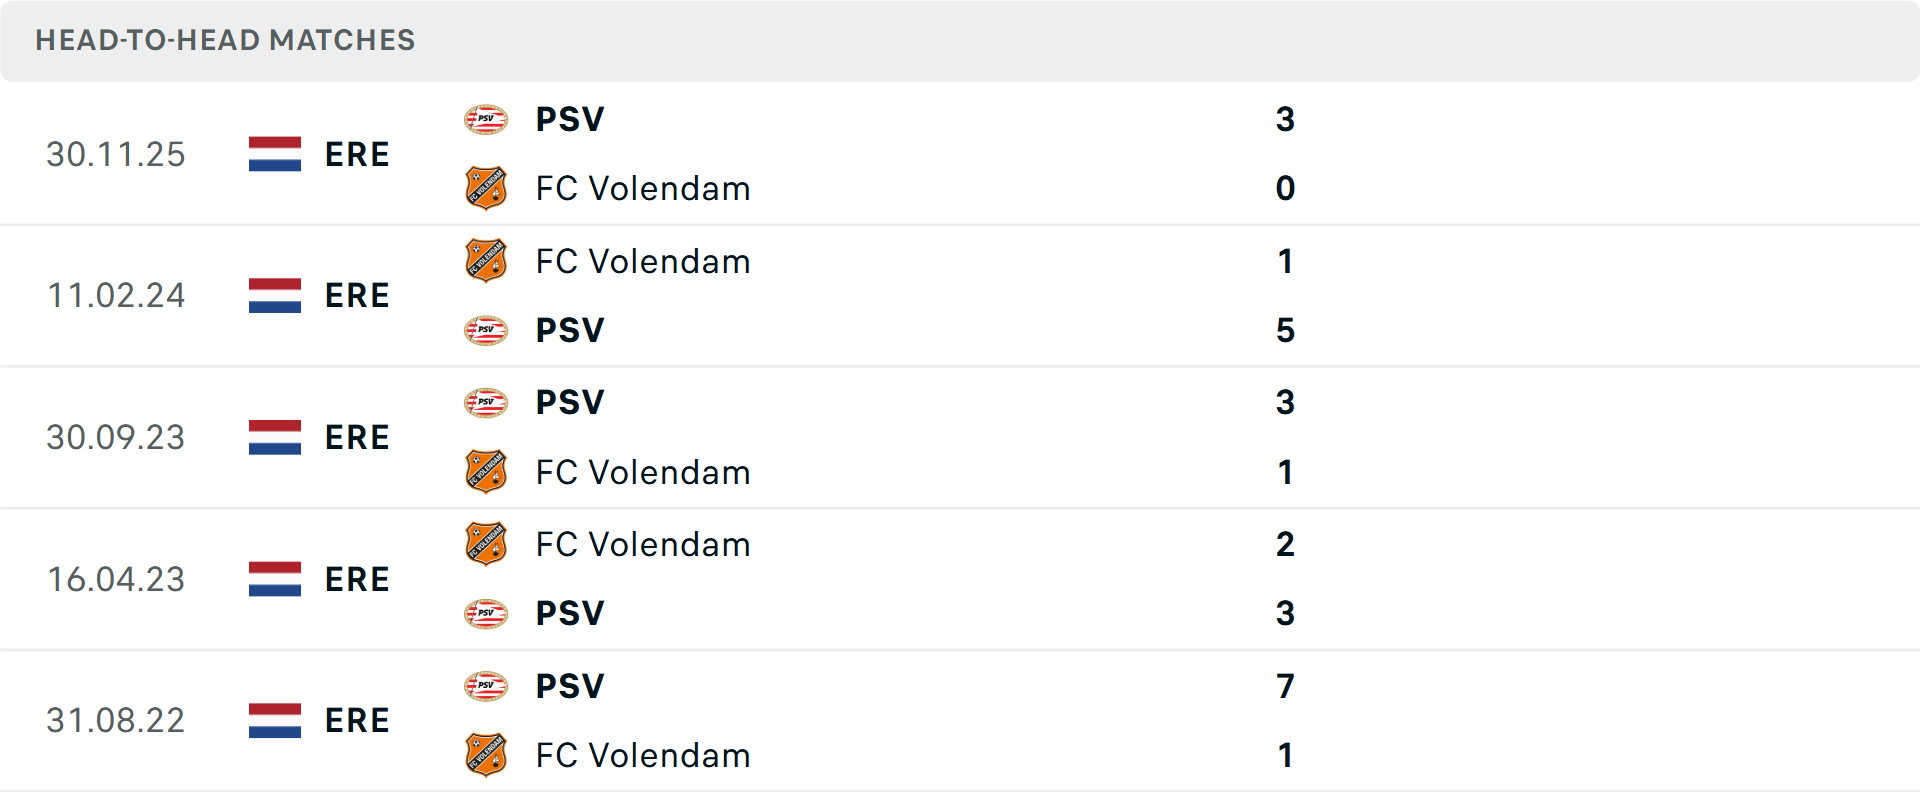Viewport: 1920px width, 792px height.
Task: Click the PSV crest in the 11.02.24 match
Action: point(486,330)
